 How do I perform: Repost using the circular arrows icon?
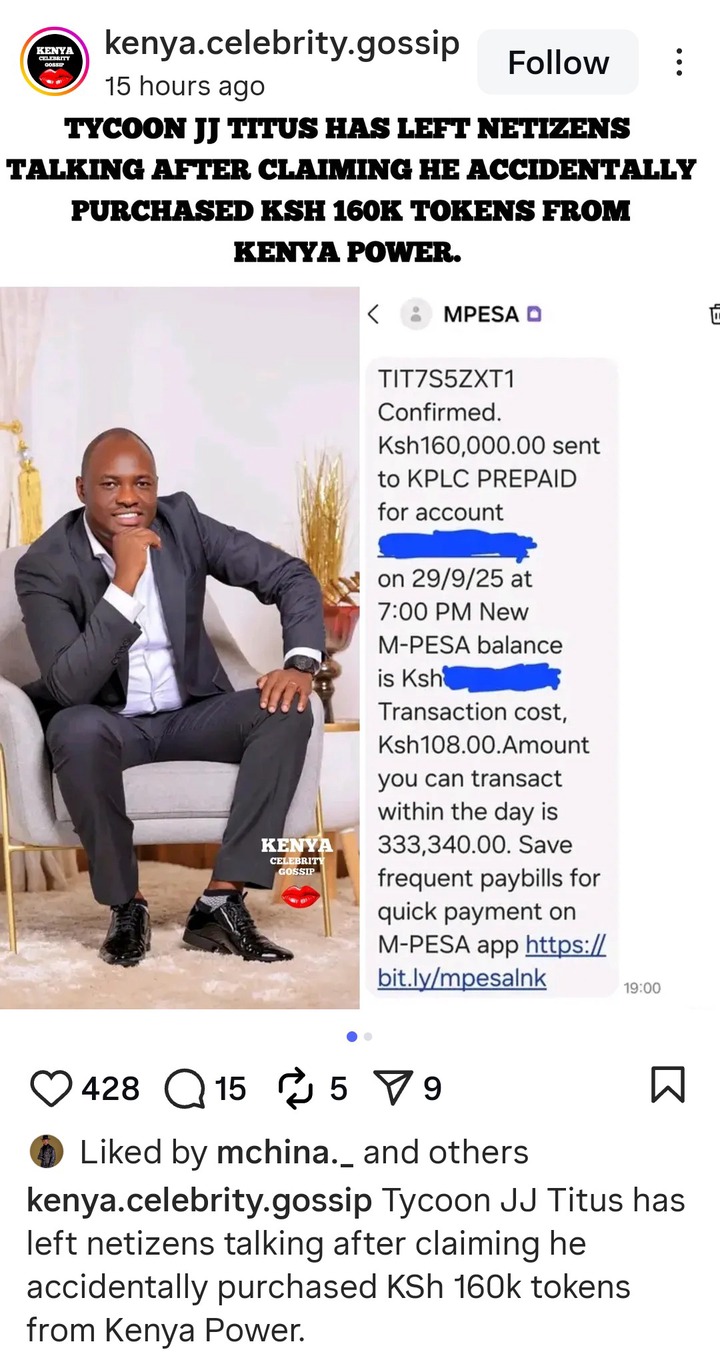coord(297,1088)
